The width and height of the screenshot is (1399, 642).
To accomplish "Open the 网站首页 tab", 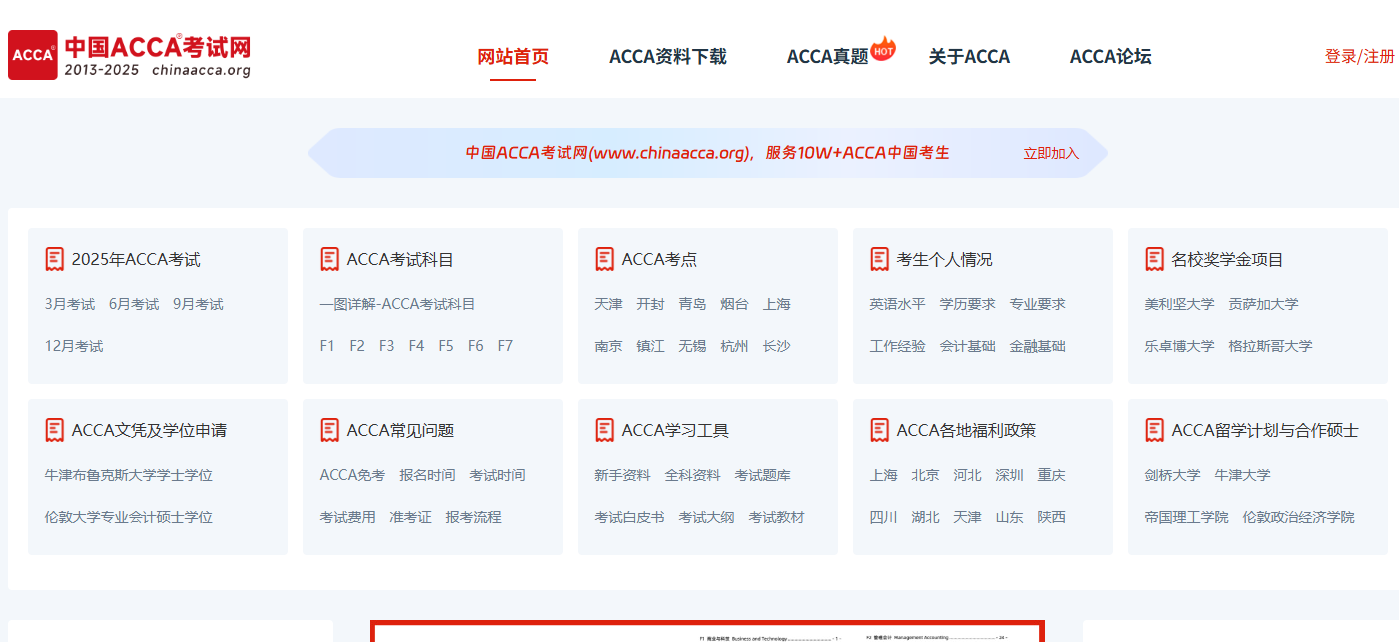I will click(x=512, y=57).
